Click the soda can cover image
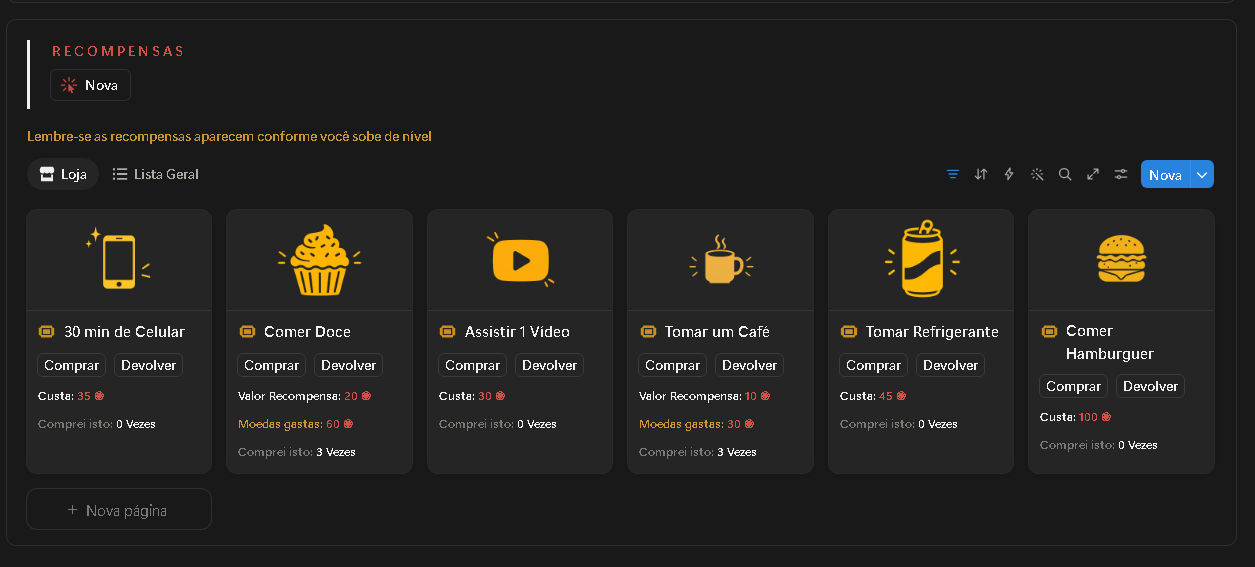The width and height of the screenshot is (1255, 567). coord(921,259)
